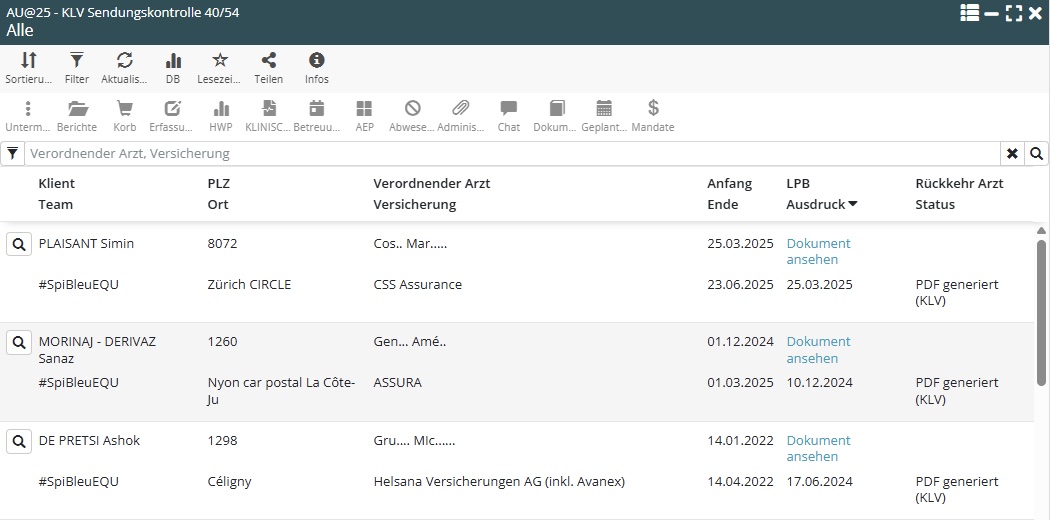This screenshot has width=1050, height=520.
Task: Open Dokument ansehen link for DE PRETSI Ashok
Action: 818,448
